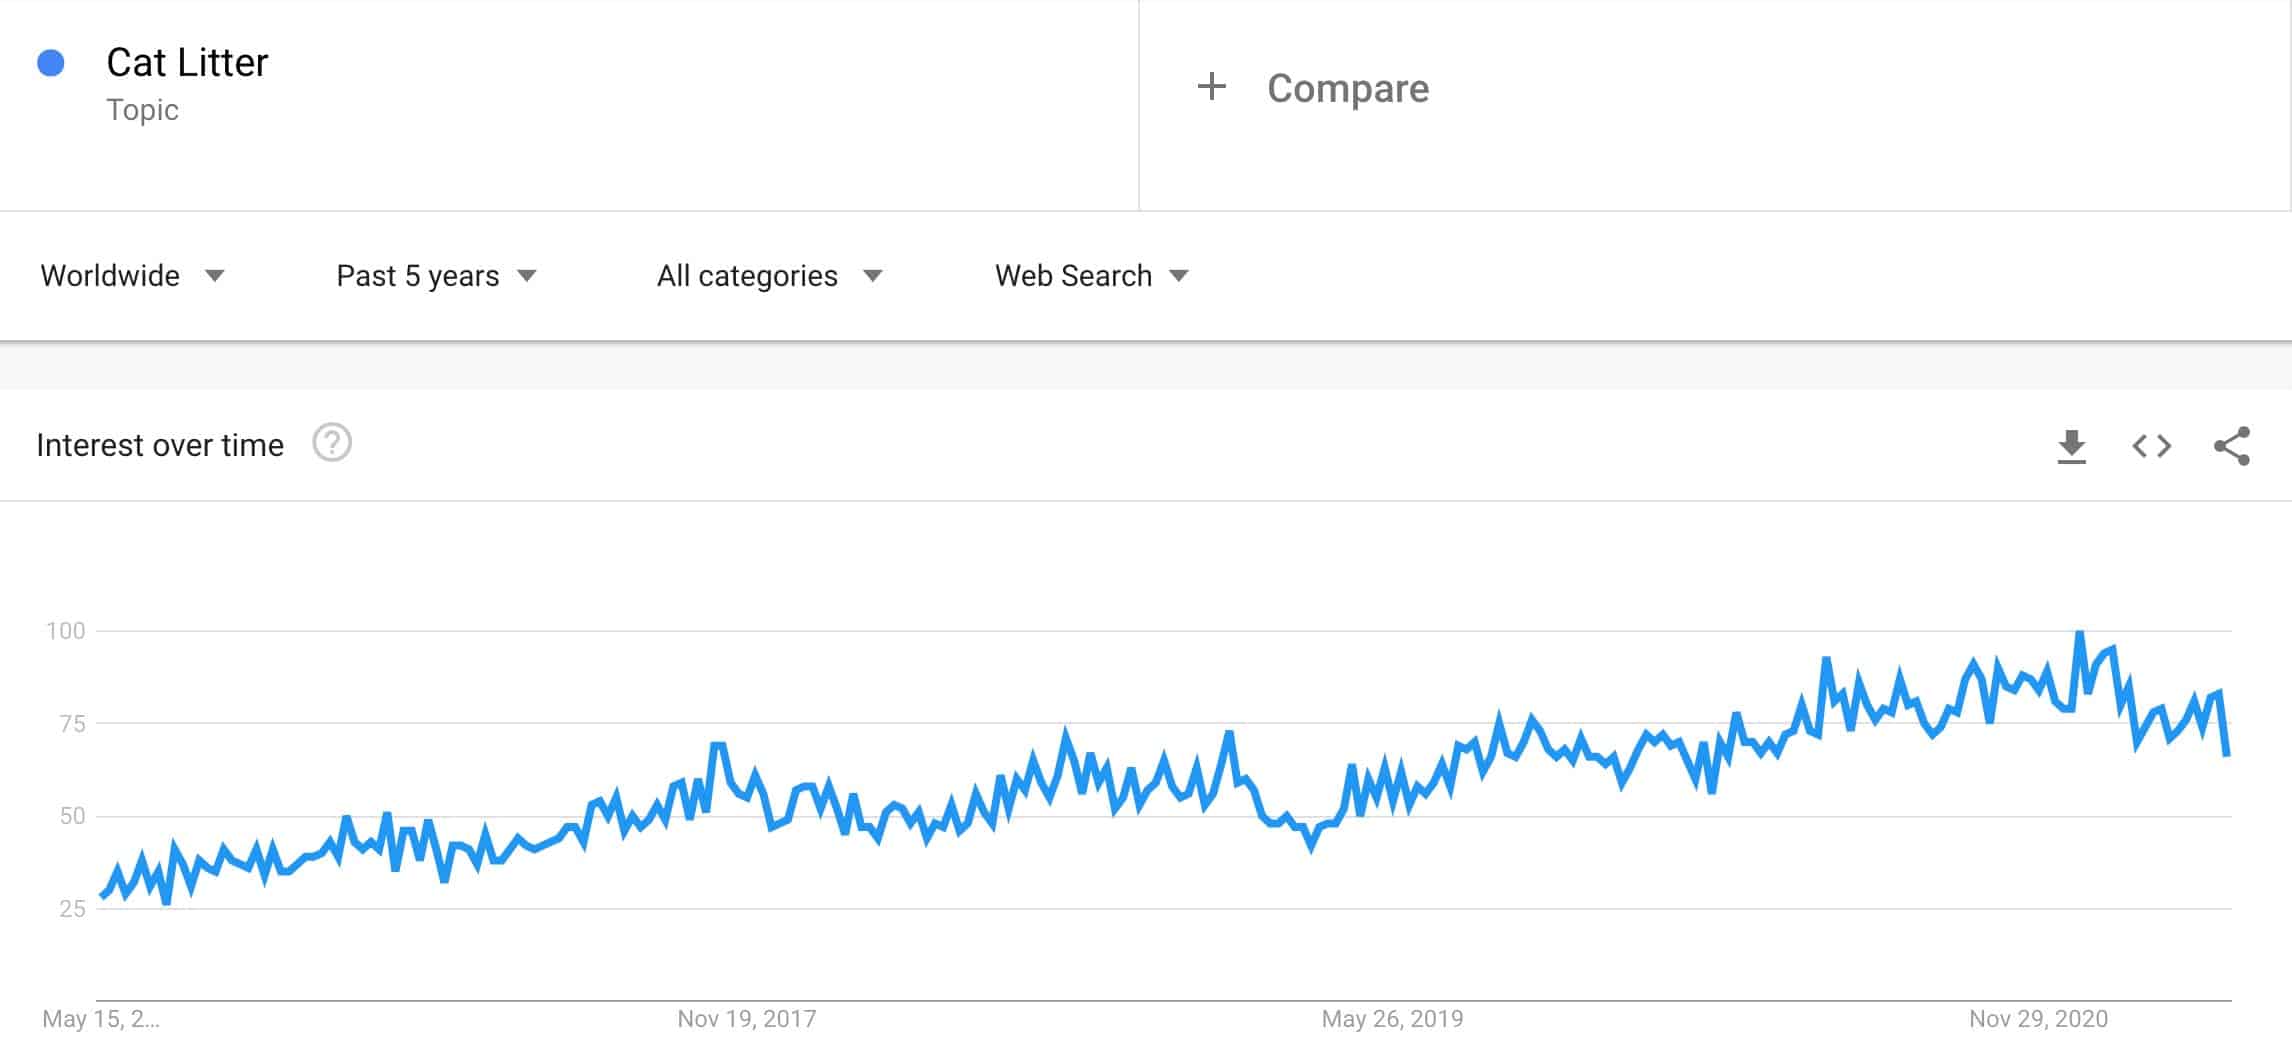
Task: Select the May 26, 2019 date label
Action: 1392,1019
